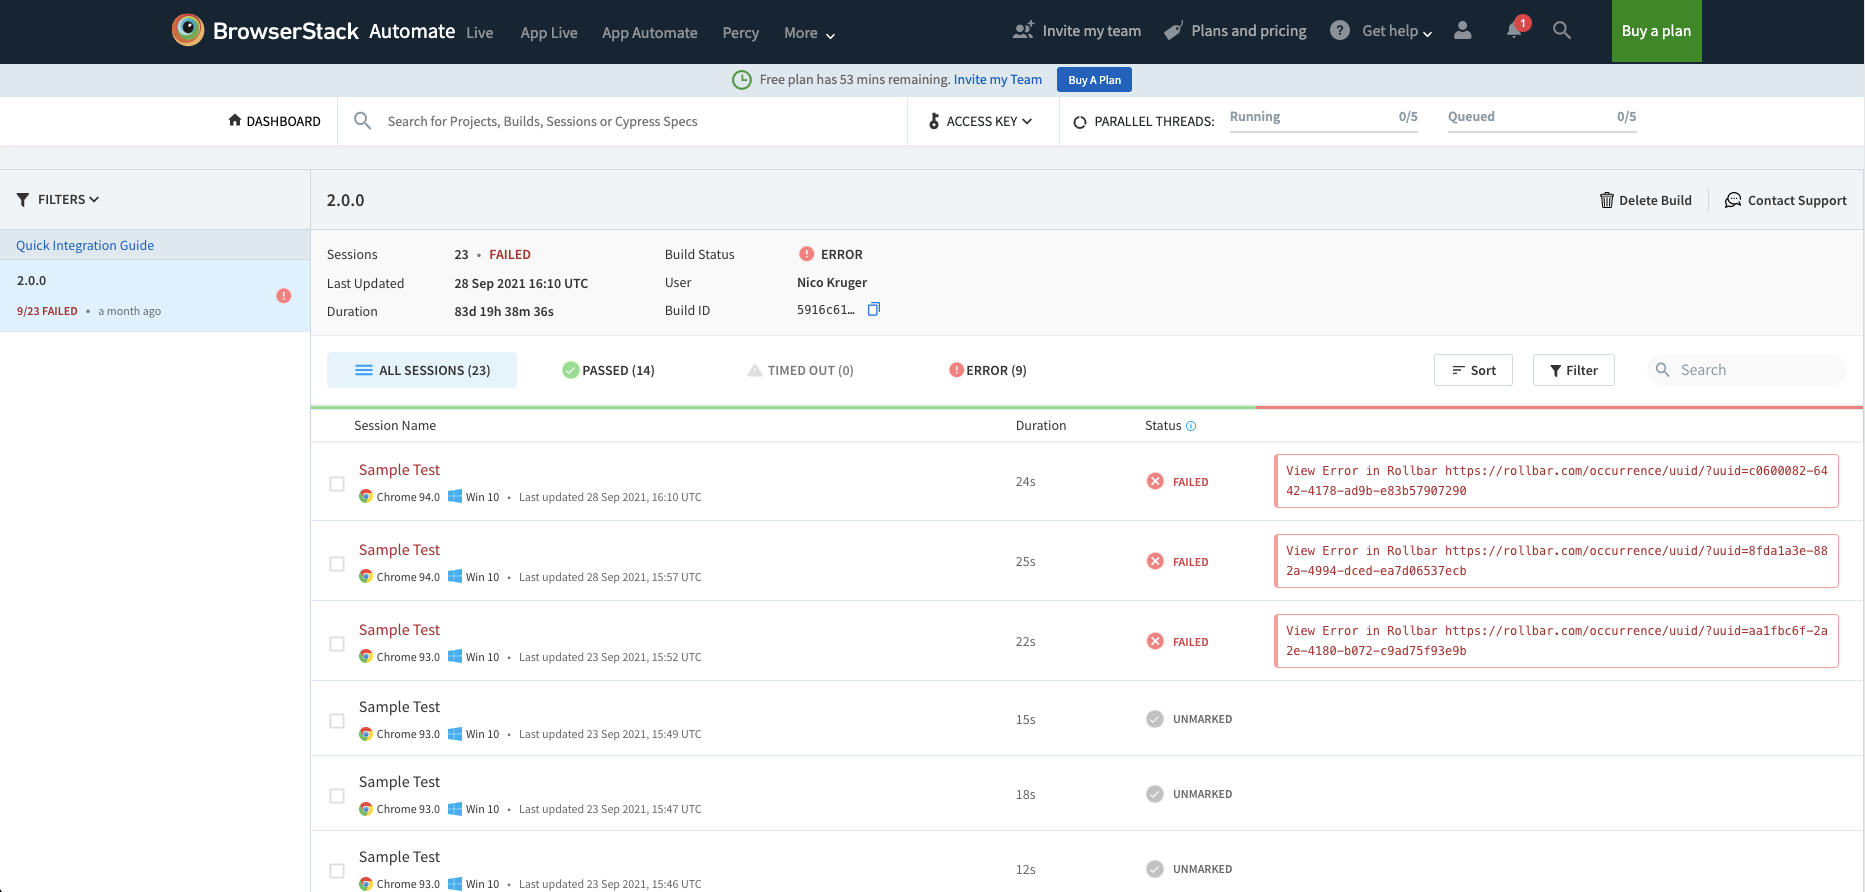1865x892 pixels.
Task: Click the Delete Build trash icon
Action: point(1607,200)
